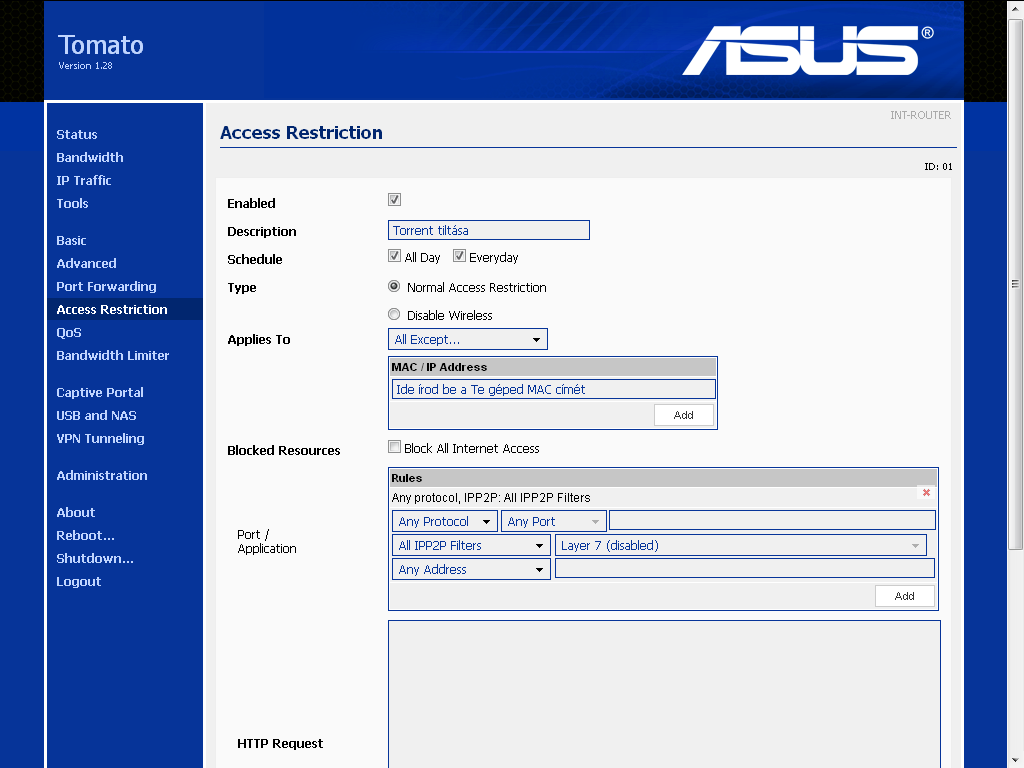Open the Basic settings menu
The height and width of the screenshot is (768, 1024).
tap(71, 240)
